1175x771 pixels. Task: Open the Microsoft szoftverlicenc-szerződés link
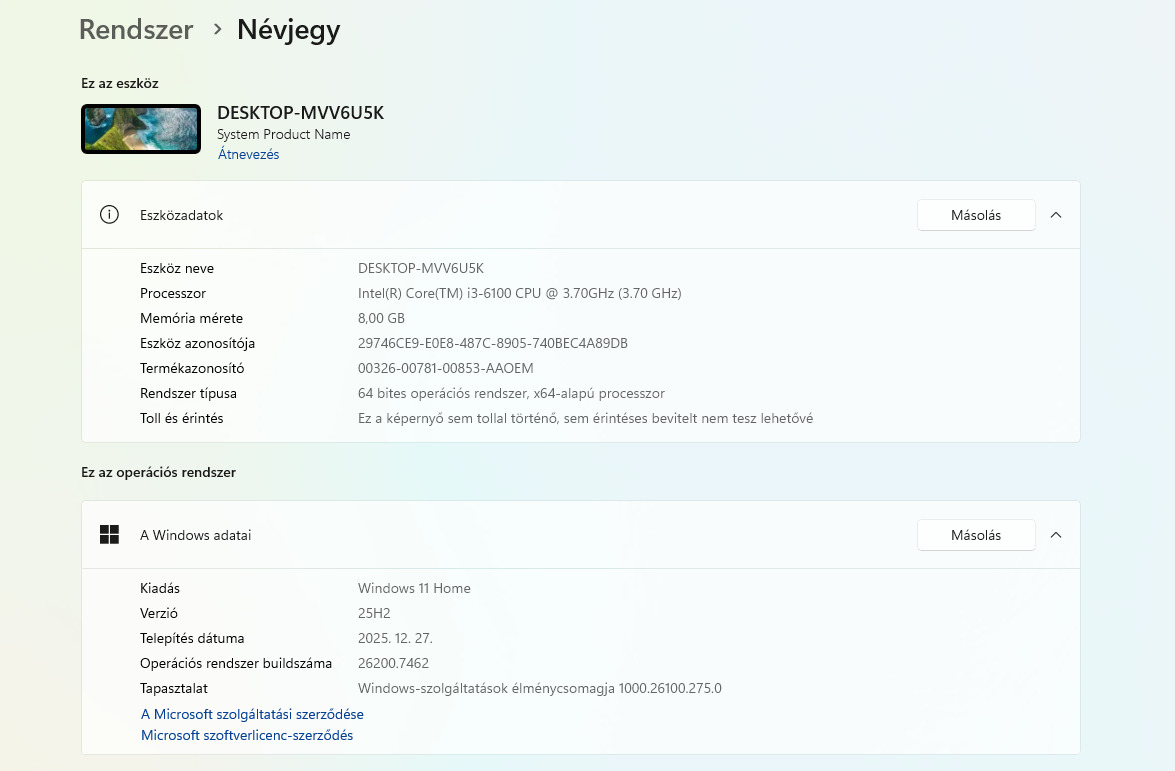pyautogui.click(x=247, y=735)
